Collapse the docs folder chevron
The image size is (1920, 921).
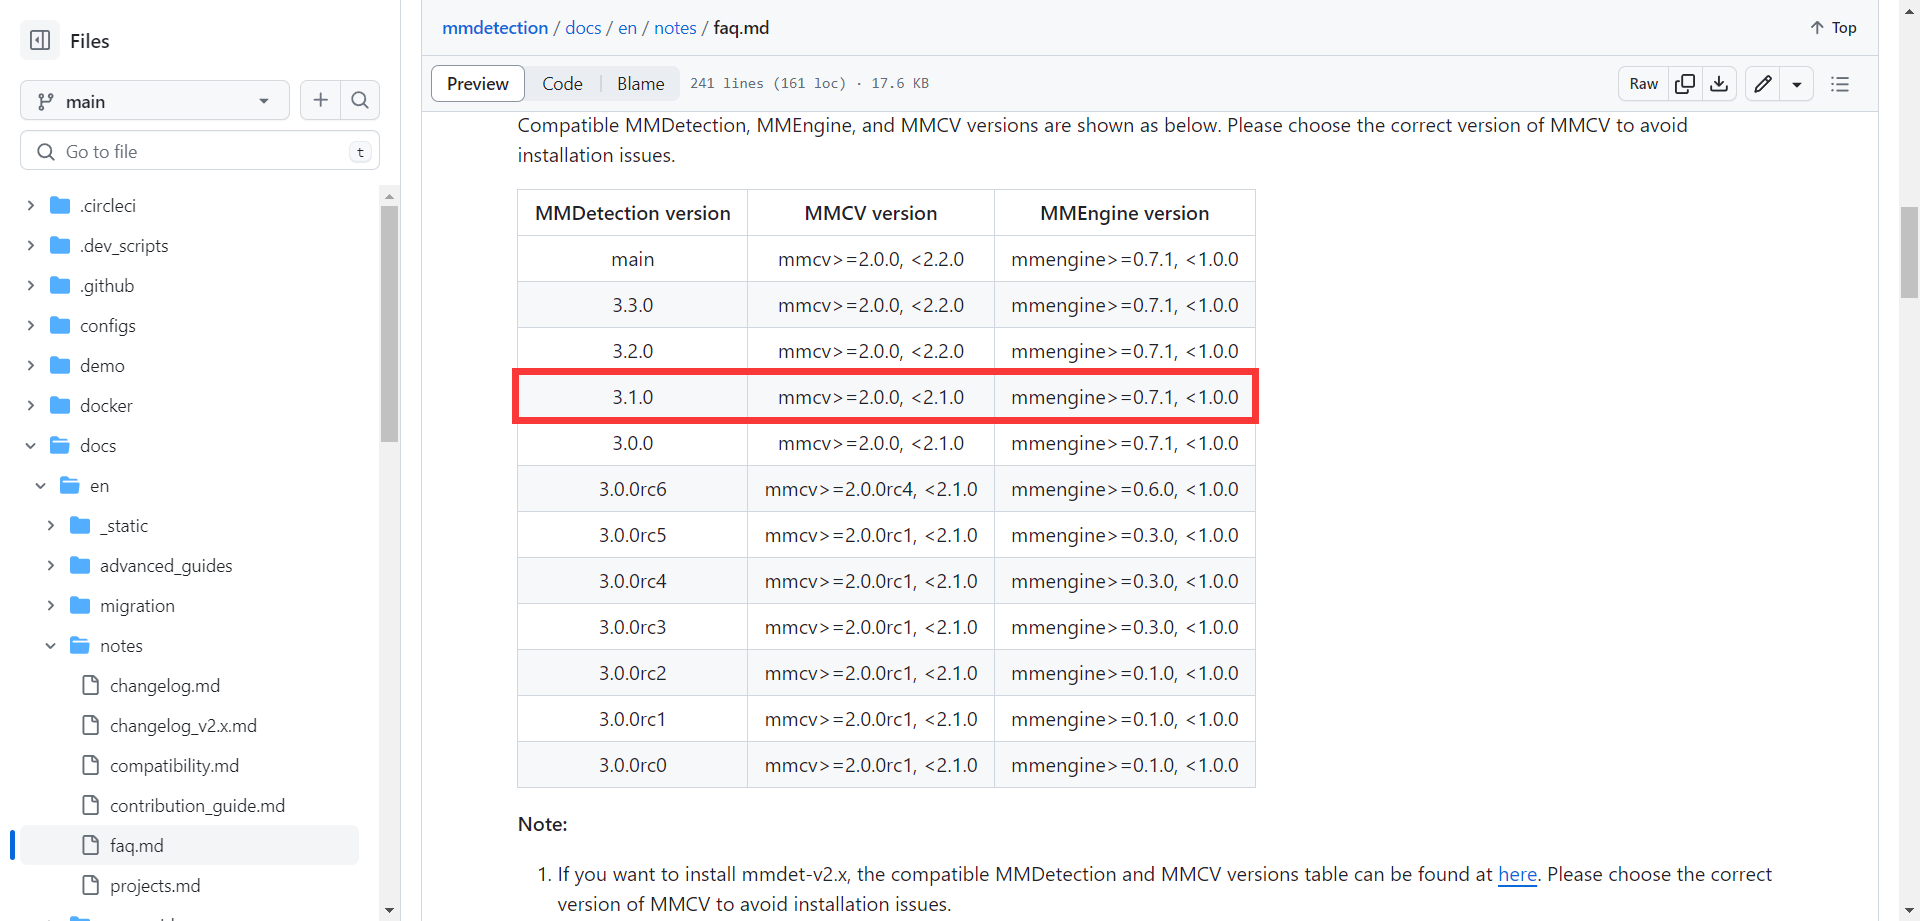[x=30, y=445]
